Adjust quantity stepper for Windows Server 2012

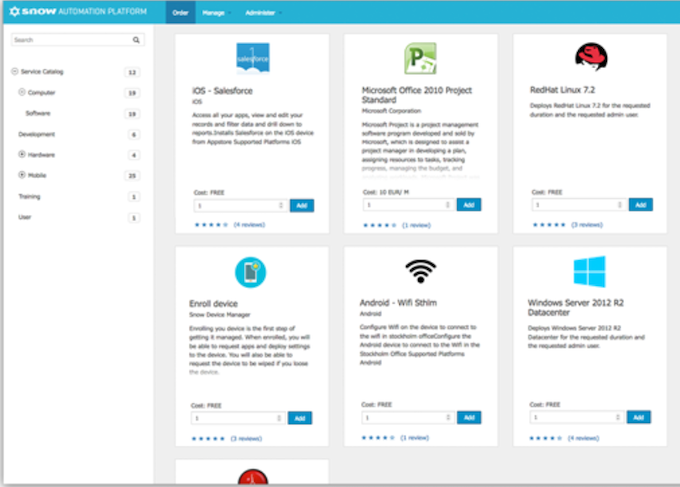coord(618,417)
